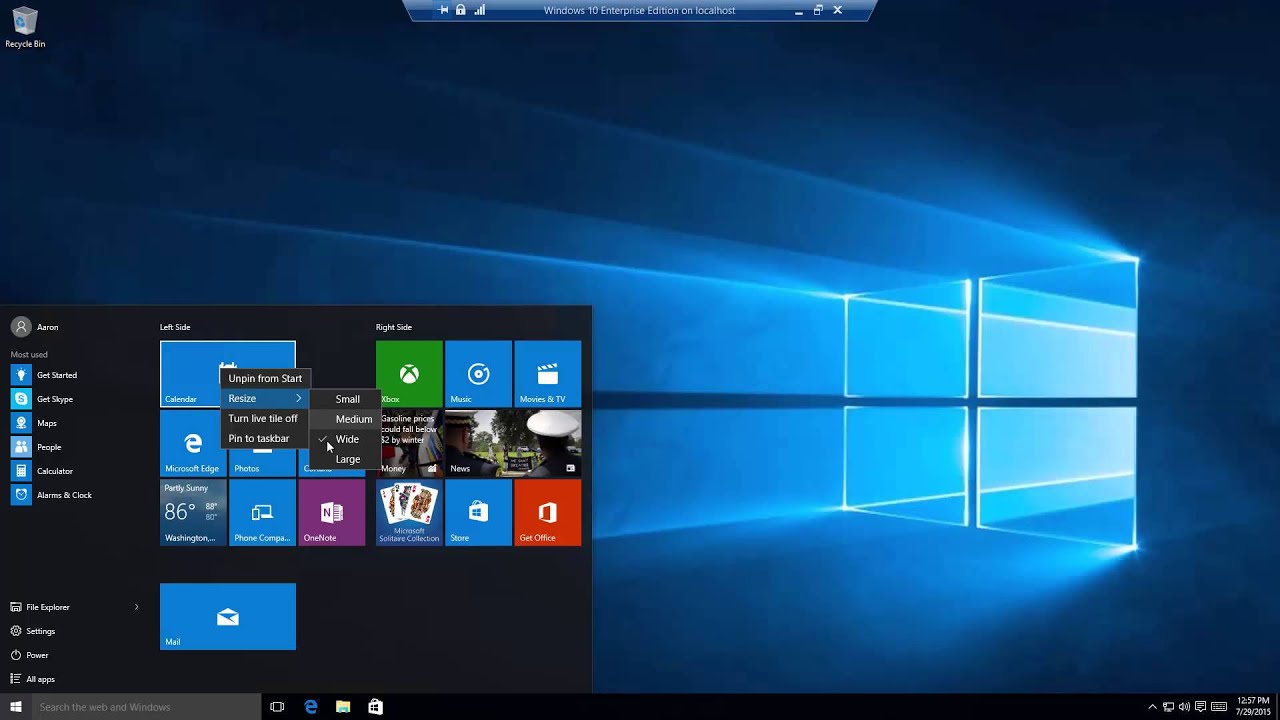Open the Action Center notification icon
1280x720 pixels.
tap(1201, 707)
